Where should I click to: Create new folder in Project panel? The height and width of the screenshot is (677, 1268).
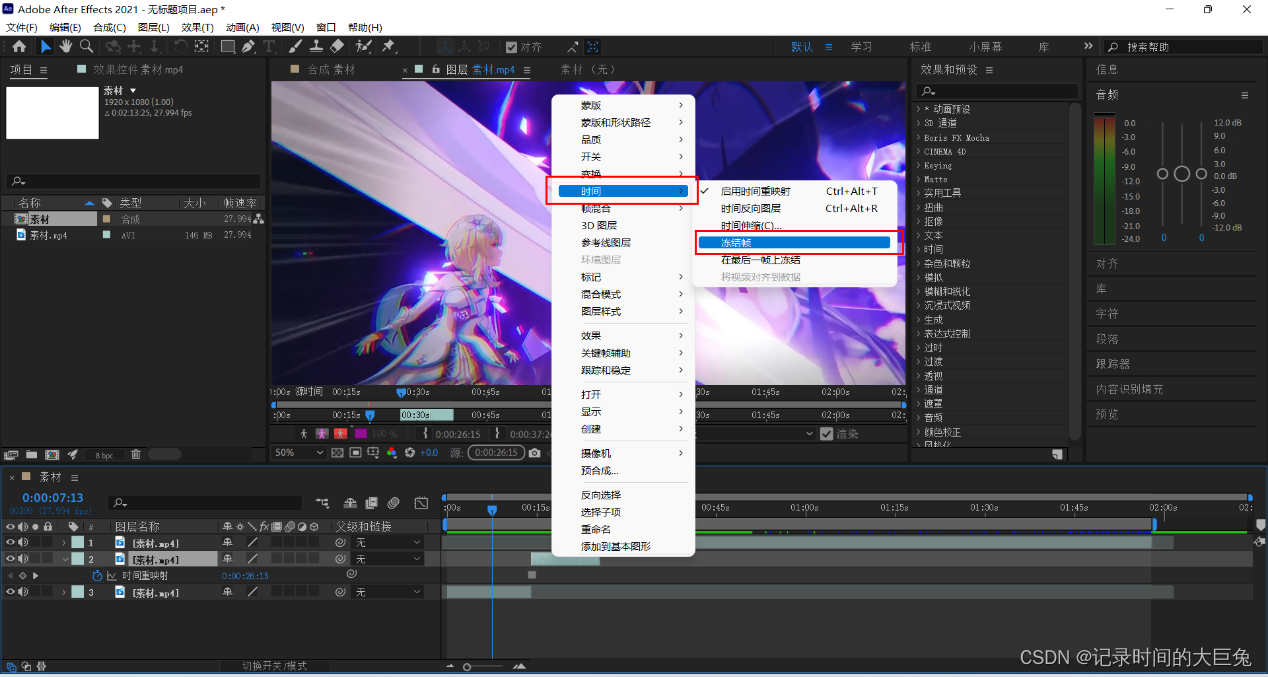point(32,454)
